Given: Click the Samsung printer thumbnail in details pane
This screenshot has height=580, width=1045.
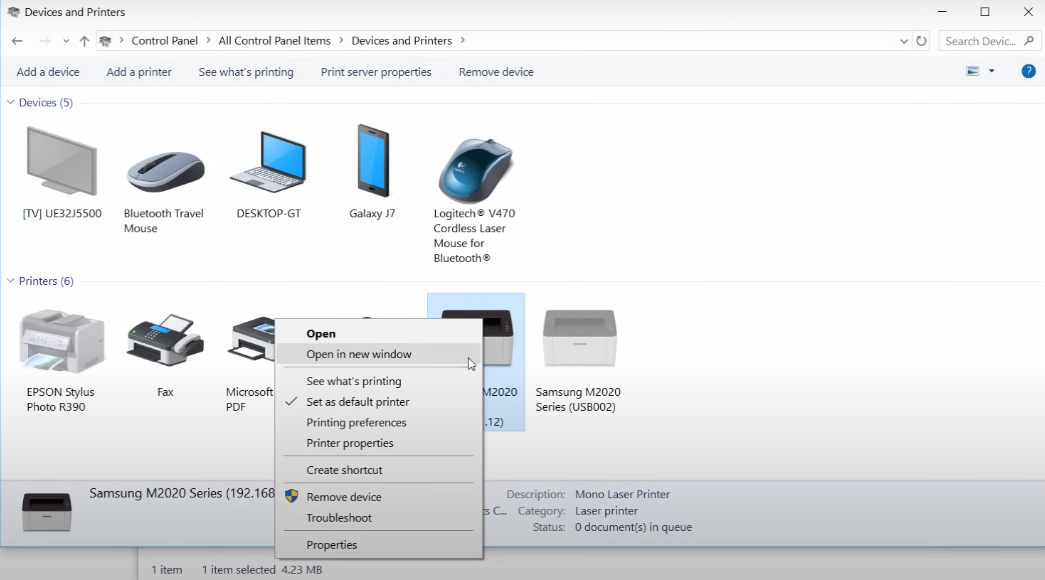Looking at the screenshot, I should click(47, 512).
